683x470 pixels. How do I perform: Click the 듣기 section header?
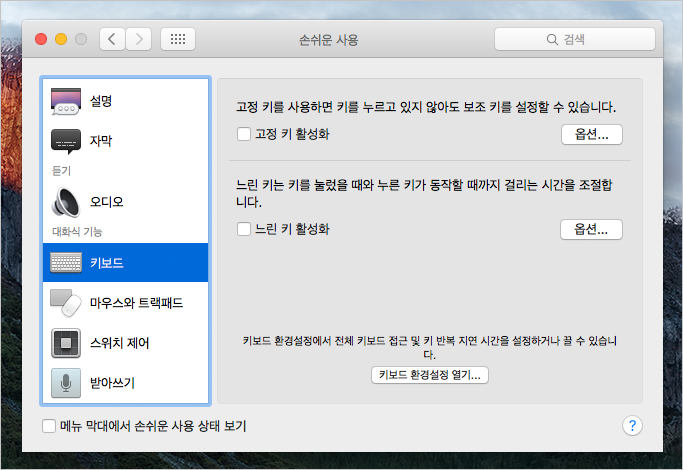click(61, 171)
